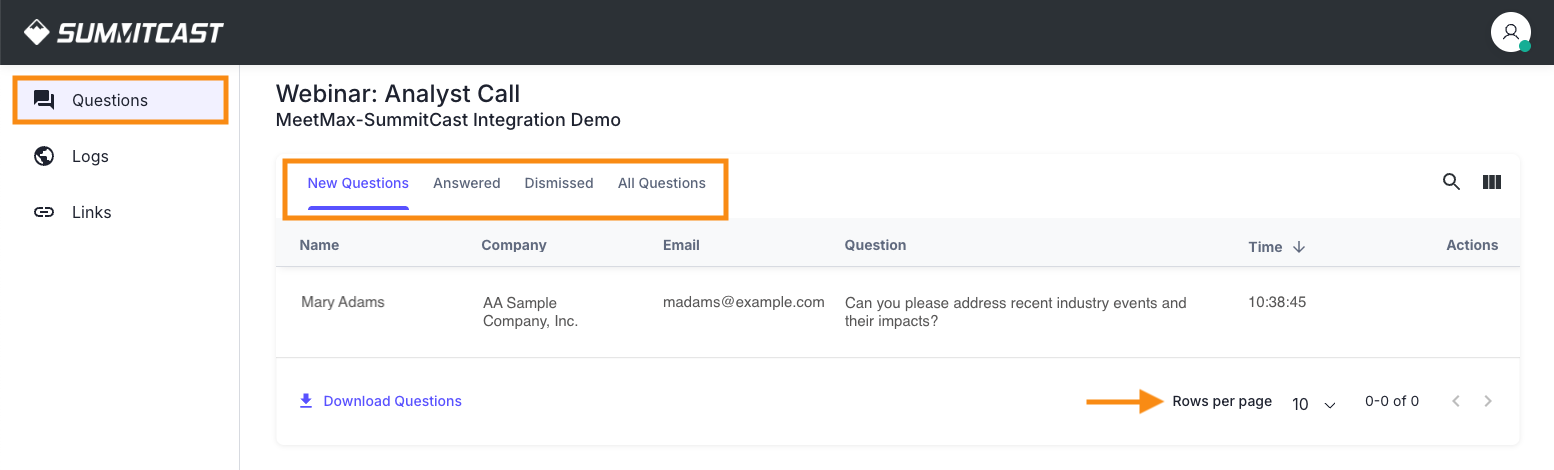Click the Links chain icon
The image size is (1554, 470).
pos(44,212)
